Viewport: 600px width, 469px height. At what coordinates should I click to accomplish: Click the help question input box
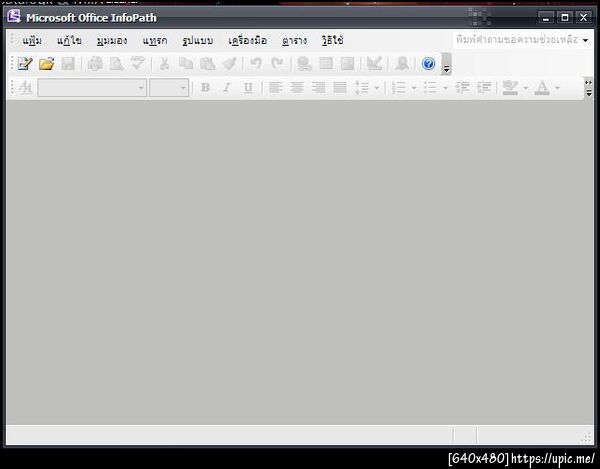(x=517, y=40)
